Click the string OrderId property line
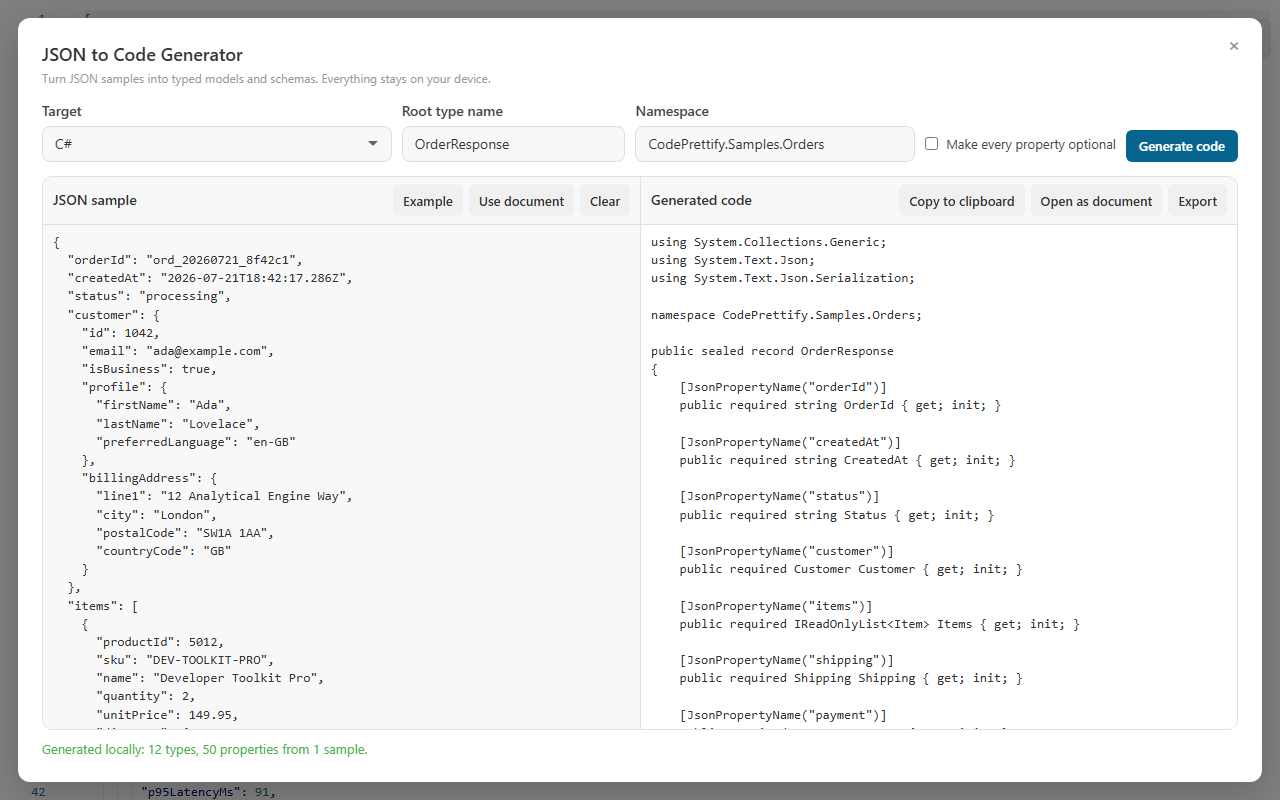Image resolution: width=1280 pixels, height=800 pixels. (x=840, y=405)
